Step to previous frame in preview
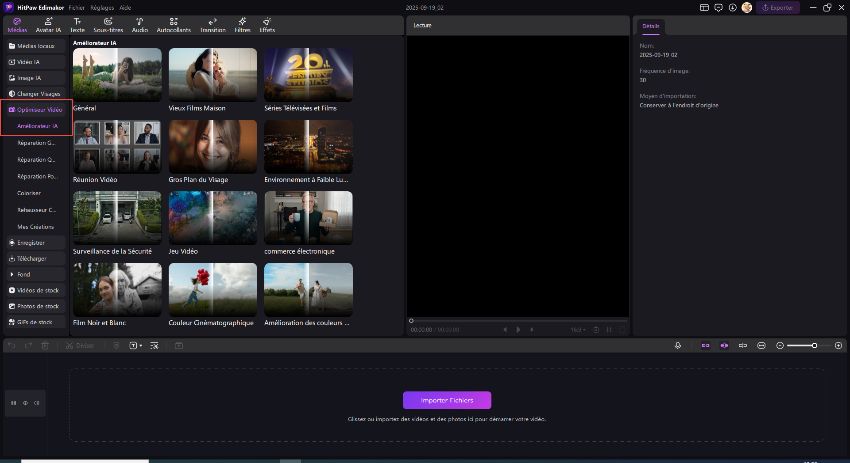 click(x=505, y=330)
